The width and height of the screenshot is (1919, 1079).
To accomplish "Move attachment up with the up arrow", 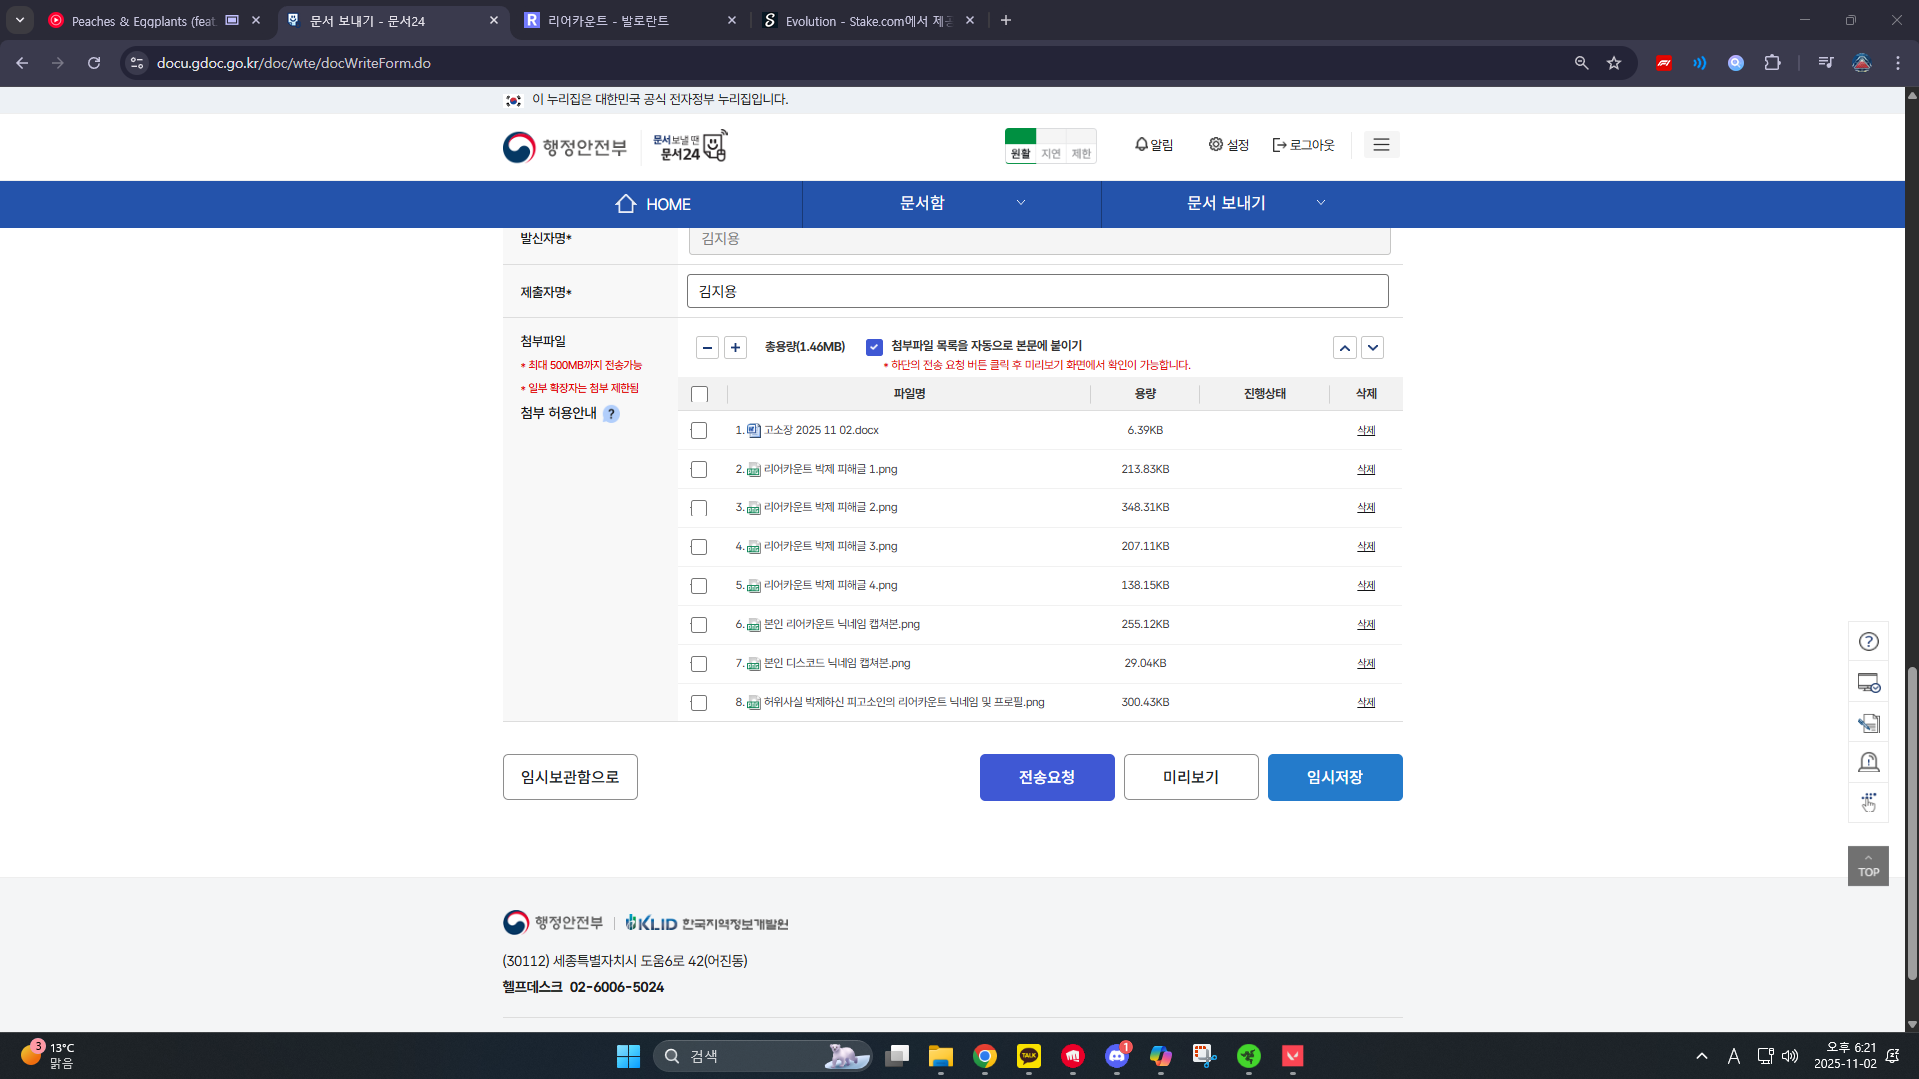I will tap(1344, 347).
